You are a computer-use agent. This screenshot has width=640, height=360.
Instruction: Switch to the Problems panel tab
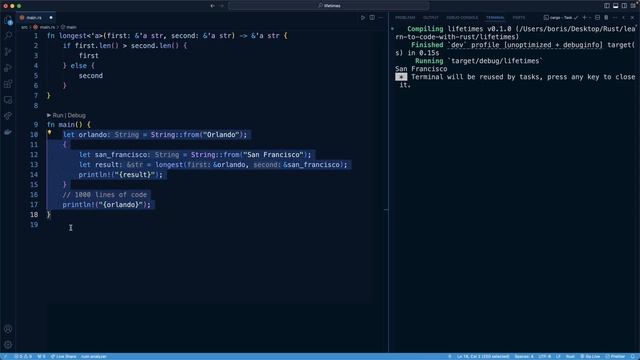point(405,18)
